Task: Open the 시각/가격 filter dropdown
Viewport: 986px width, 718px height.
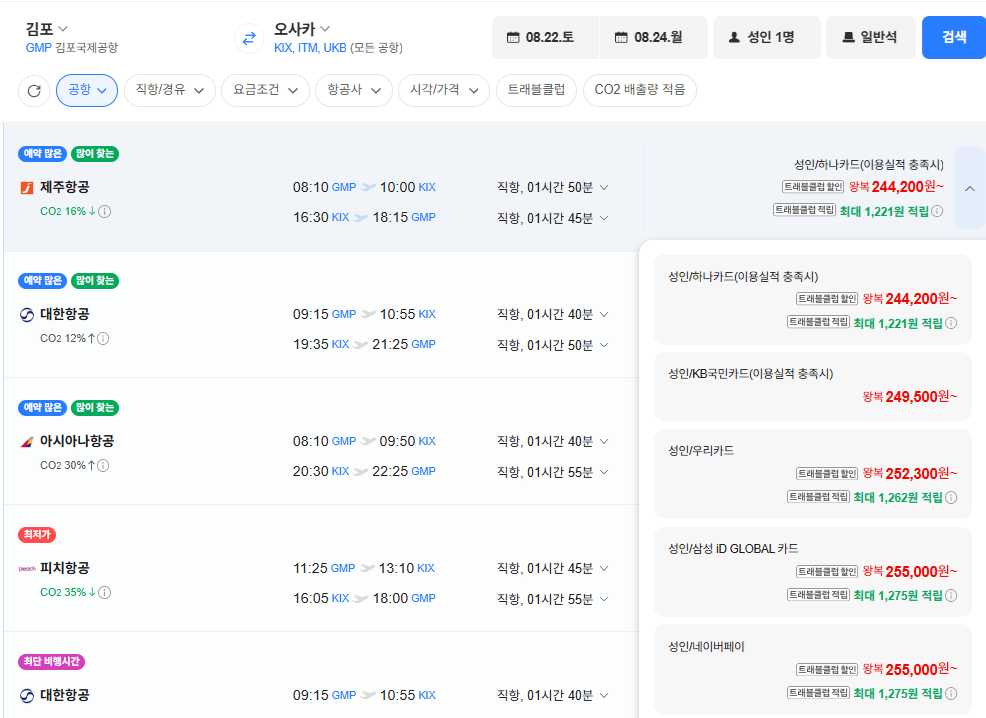Action: pos(444,90)
